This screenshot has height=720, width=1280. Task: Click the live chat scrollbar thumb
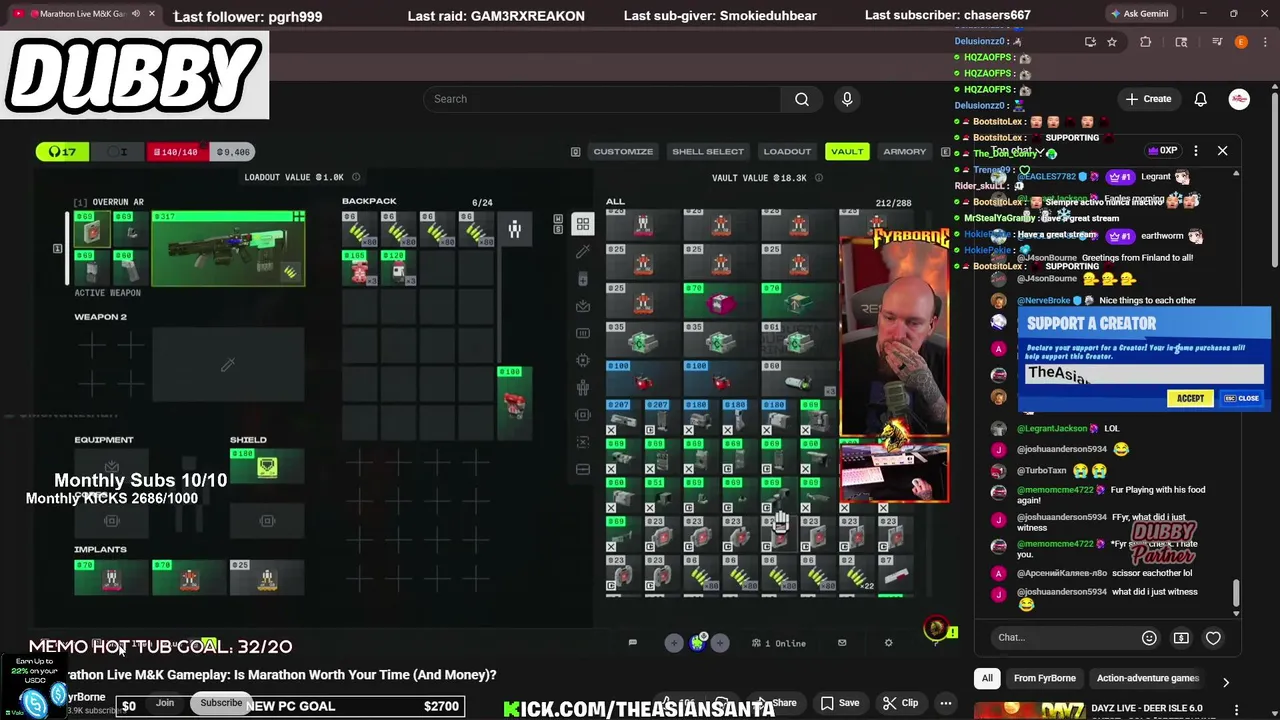pos(1236,593)
